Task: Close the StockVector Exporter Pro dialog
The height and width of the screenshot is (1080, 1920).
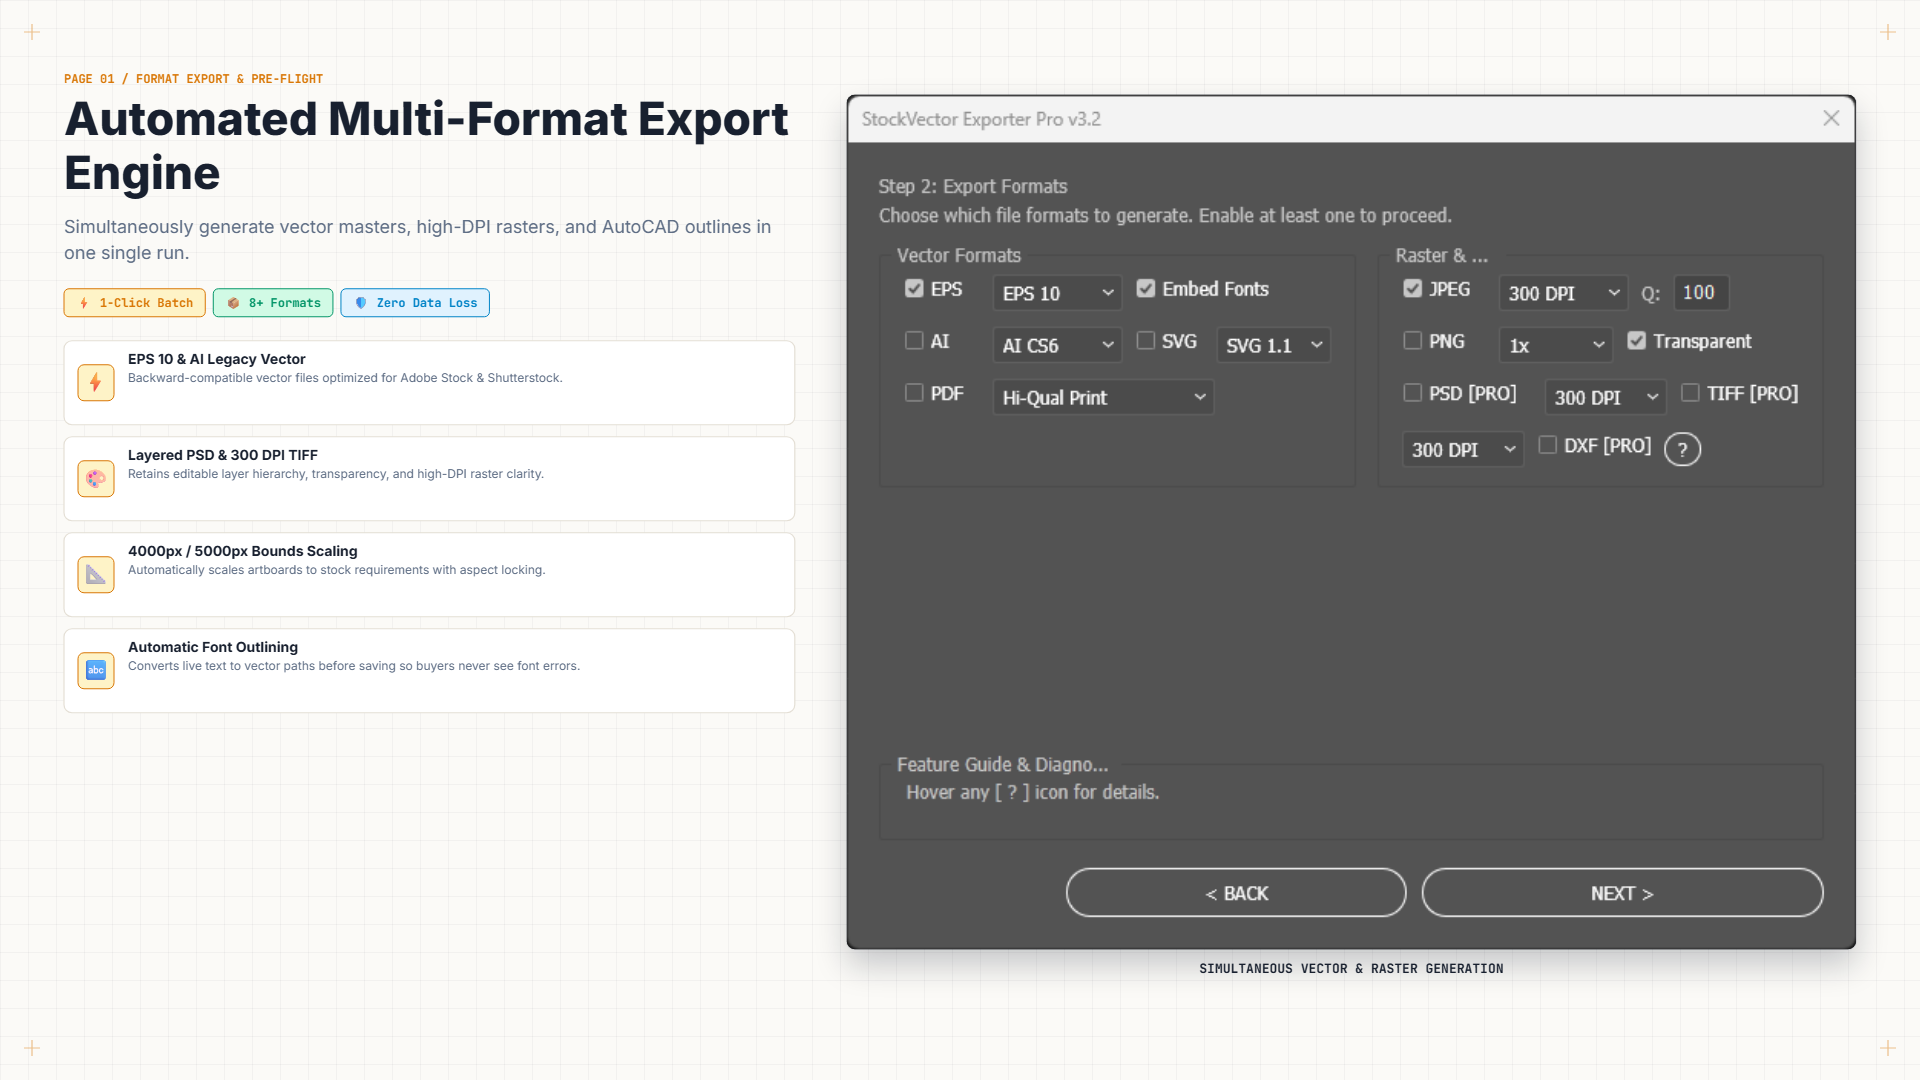Action: [x=1831, y=118]
